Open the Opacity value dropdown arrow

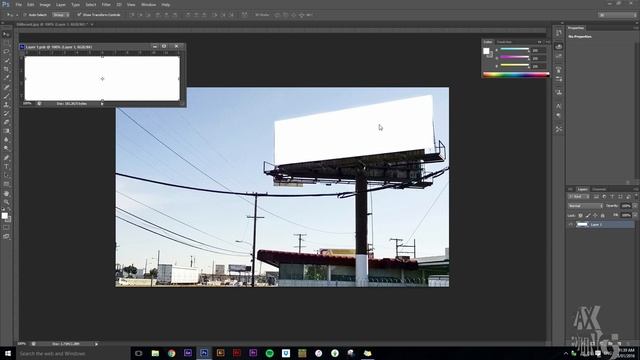tap(635, 206)
